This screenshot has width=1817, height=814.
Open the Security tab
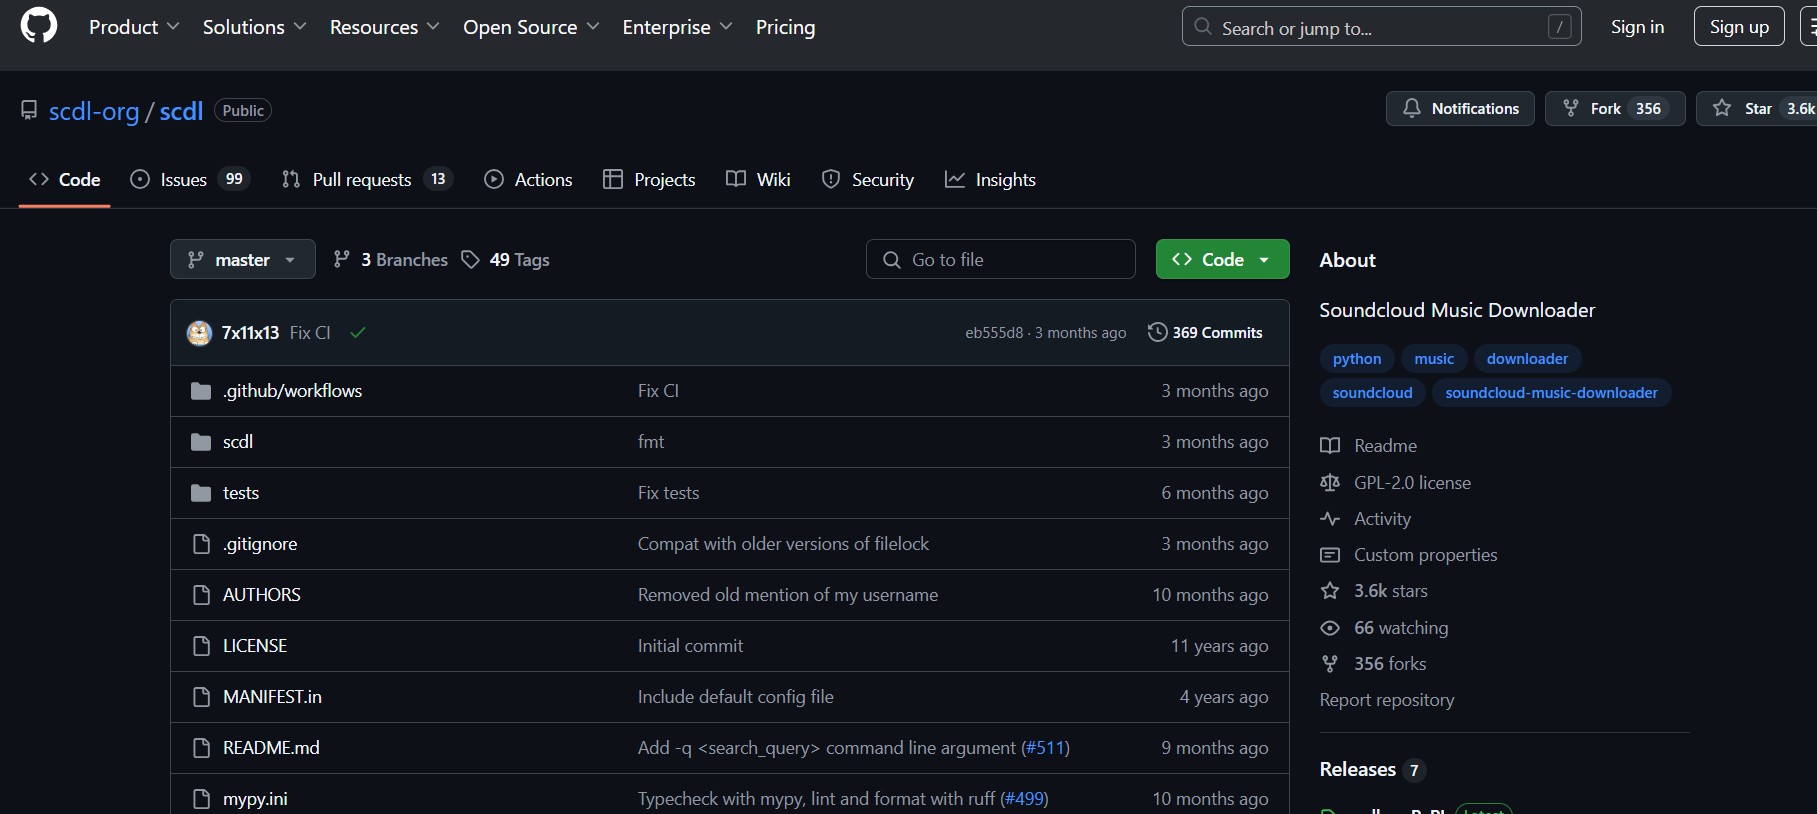pos(868,180)
